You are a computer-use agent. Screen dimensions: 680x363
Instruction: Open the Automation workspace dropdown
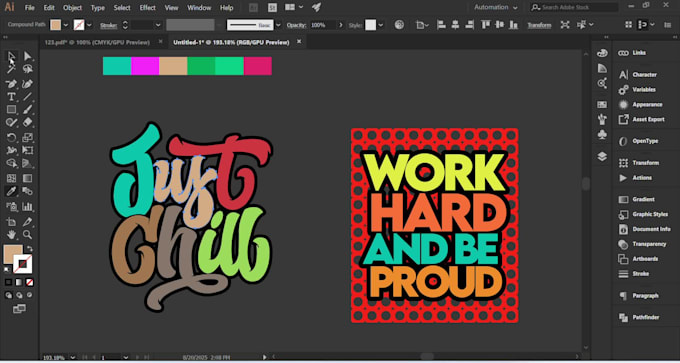(496, 7)
